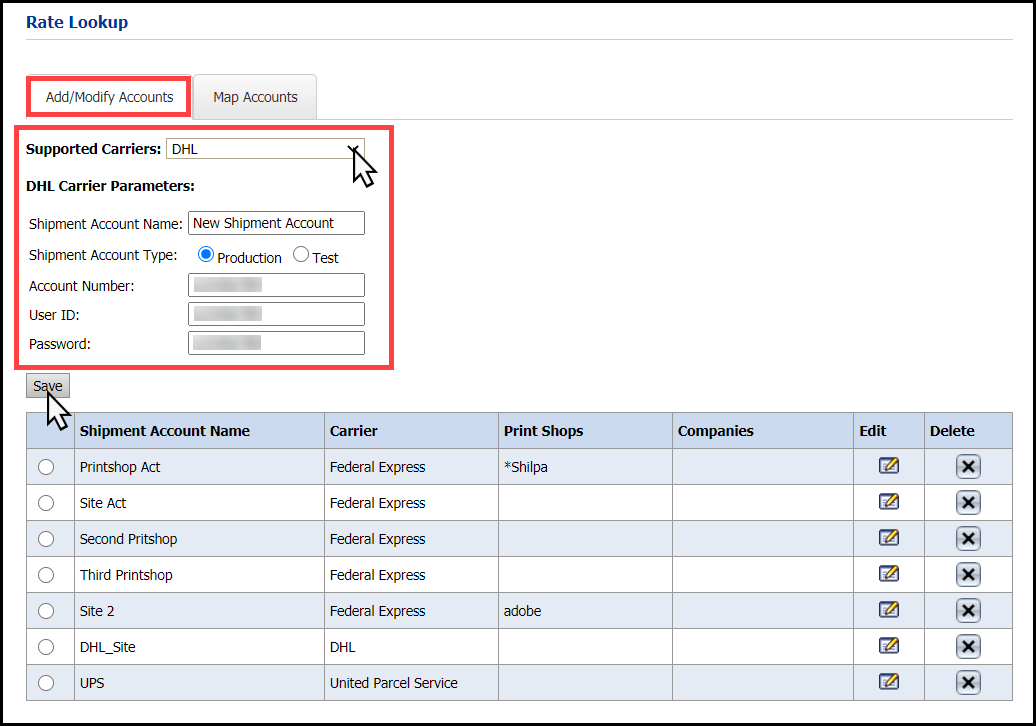Click edit icon for Printshop Act row
Image resolution: width=1036 pixels, height=726 pixels.
click(x=888, y=466)
